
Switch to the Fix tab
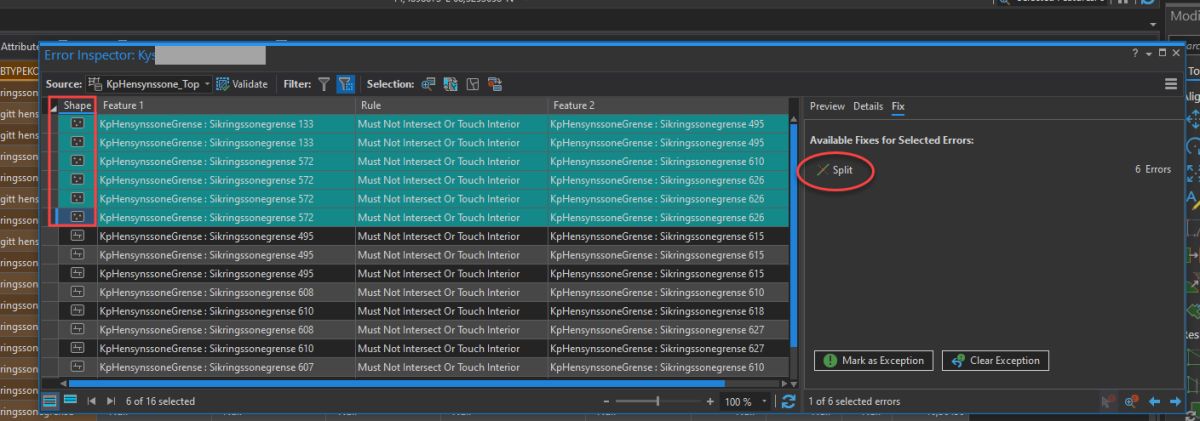[x=898, y=106]
